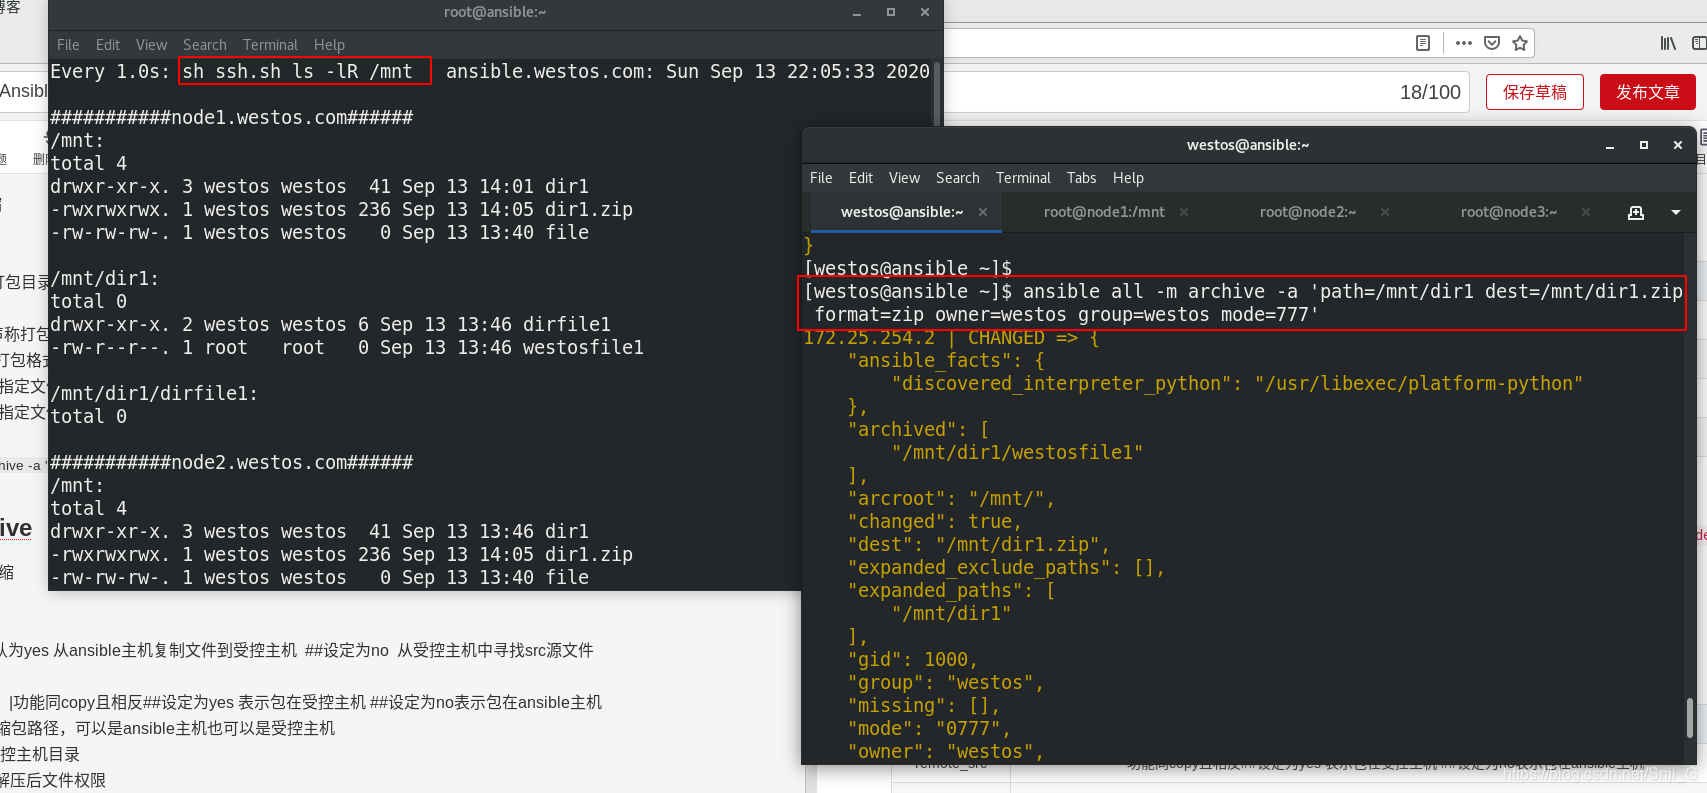Click the "gid": 1000 output line
This screenshot has height=793, width=1707.
click(x=912, y=659)
